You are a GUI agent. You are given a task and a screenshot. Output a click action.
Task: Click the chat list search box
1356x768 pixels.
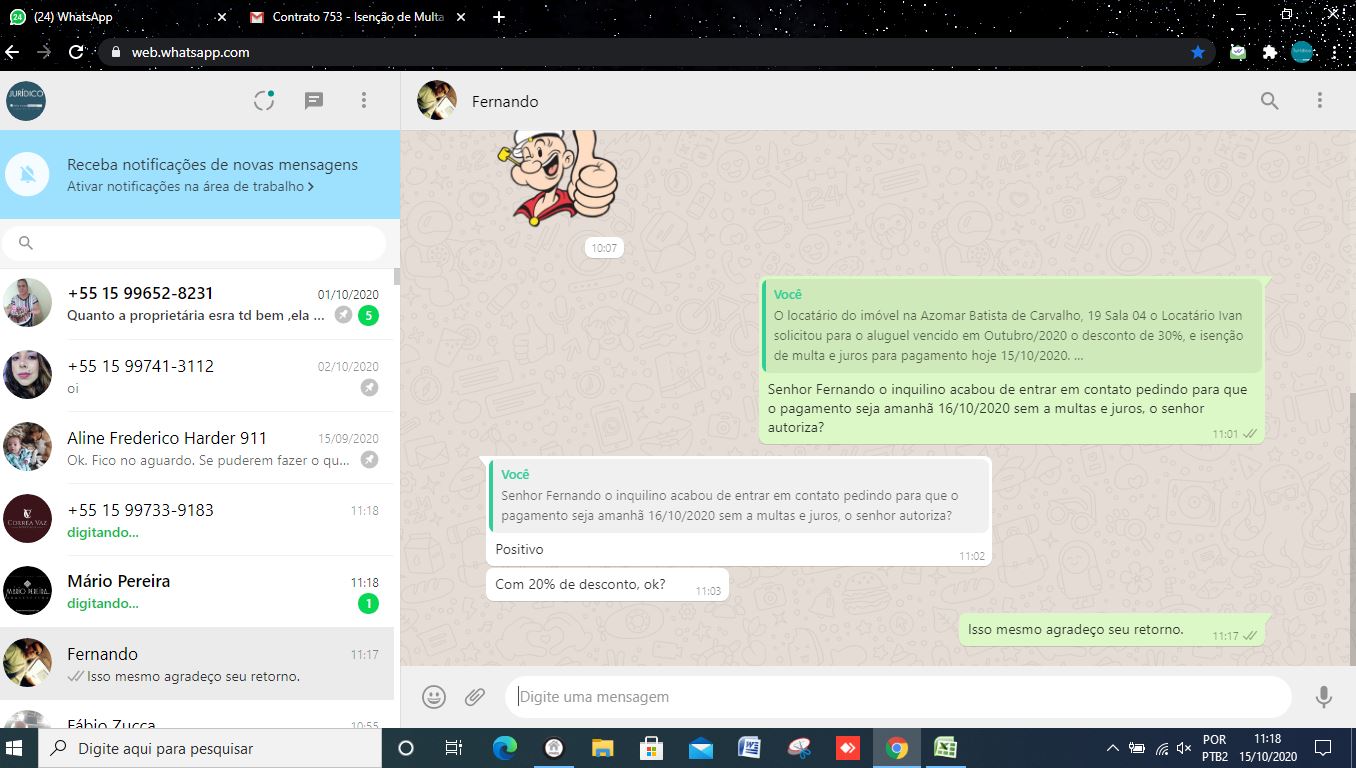[x=200, y=243]
